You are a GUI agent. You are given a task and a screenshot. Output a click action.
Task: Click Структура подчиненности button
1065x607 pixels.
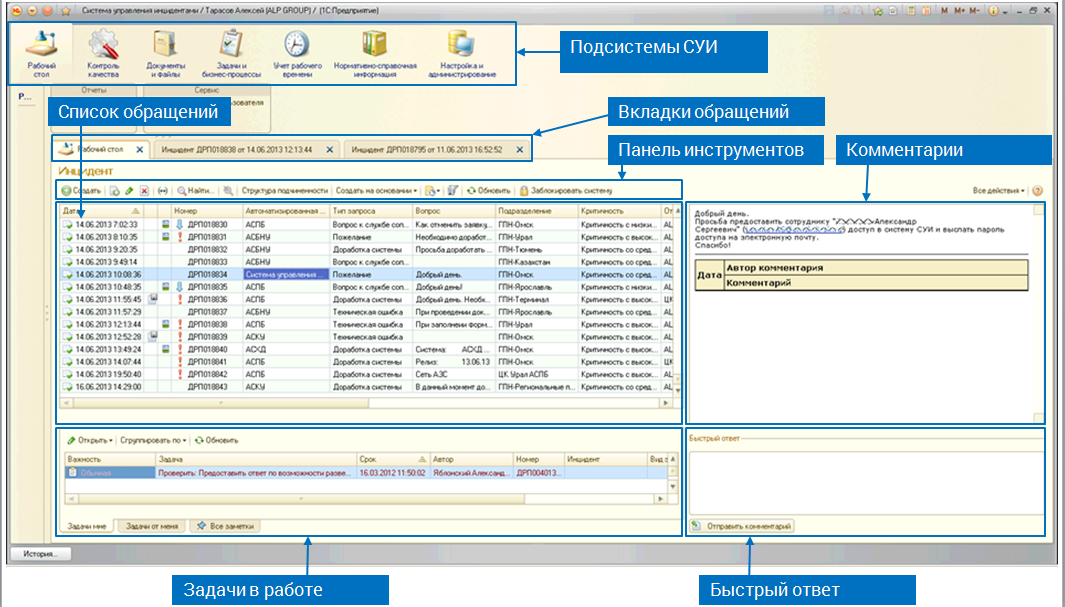coord(285,191)
